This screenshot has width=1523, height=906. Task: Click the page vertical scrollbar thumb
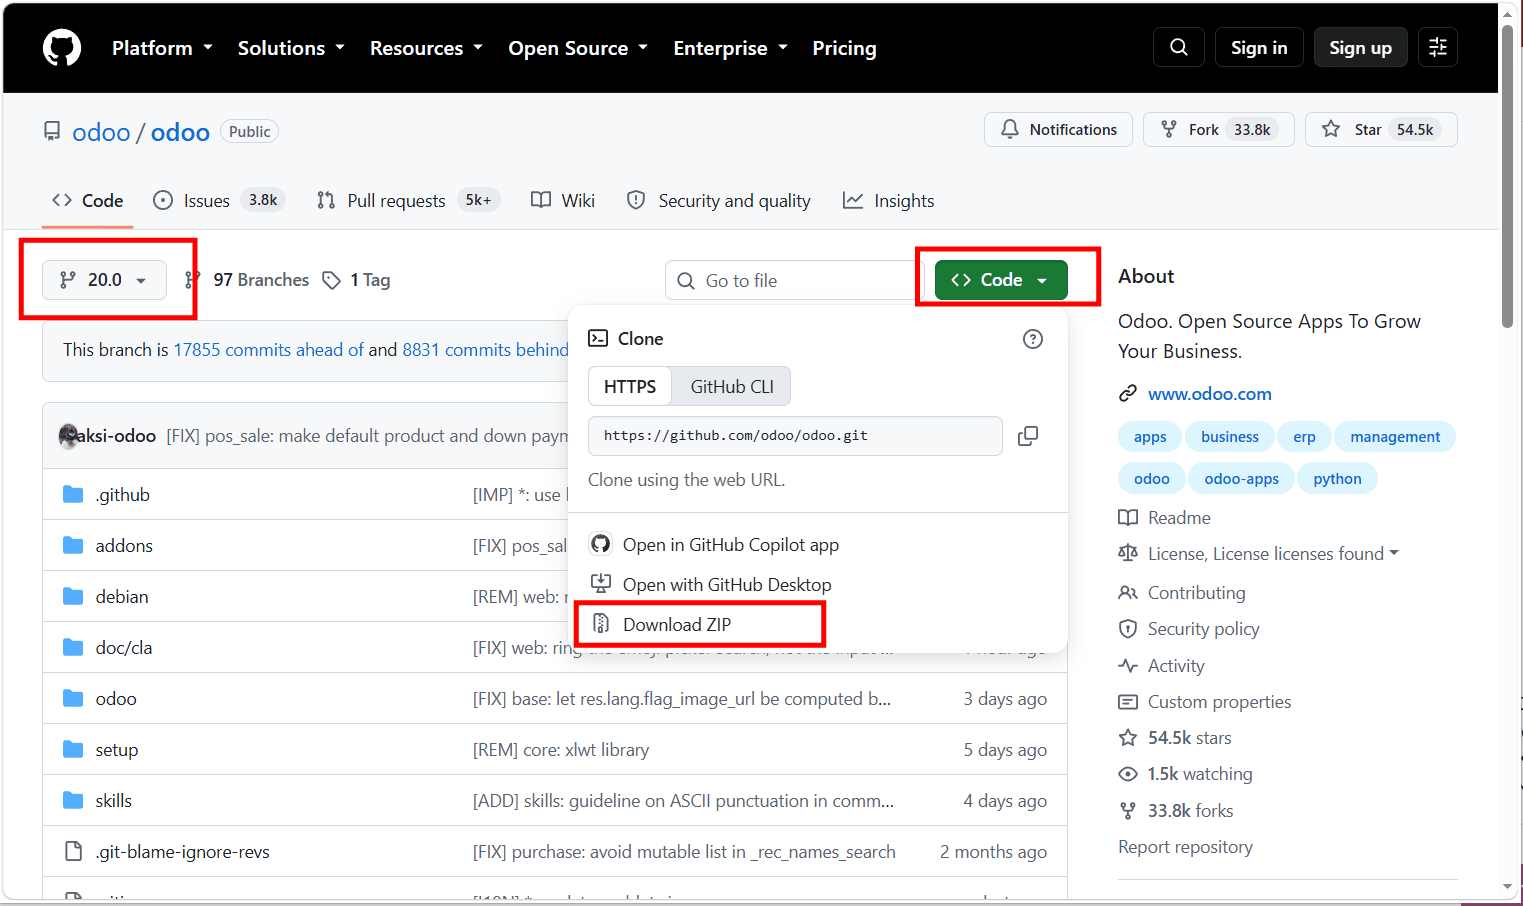tap(1508, 178)
